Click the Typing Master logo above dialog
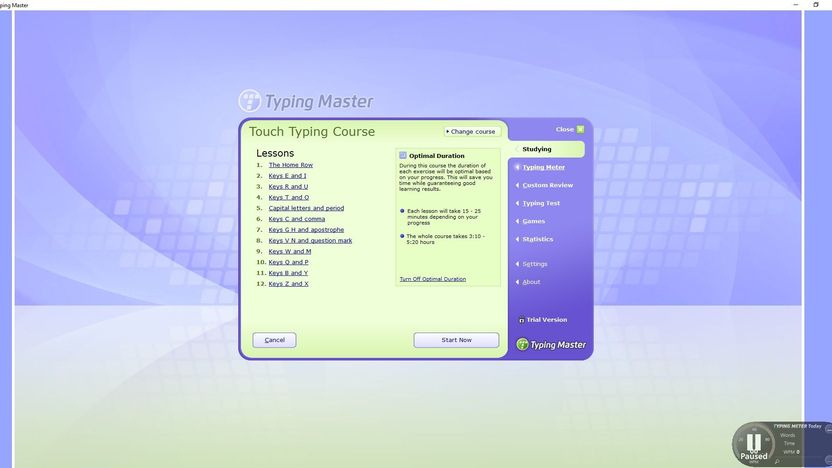Image resolution: width=832 pixels, height=468 pixels. click(306, 101)
